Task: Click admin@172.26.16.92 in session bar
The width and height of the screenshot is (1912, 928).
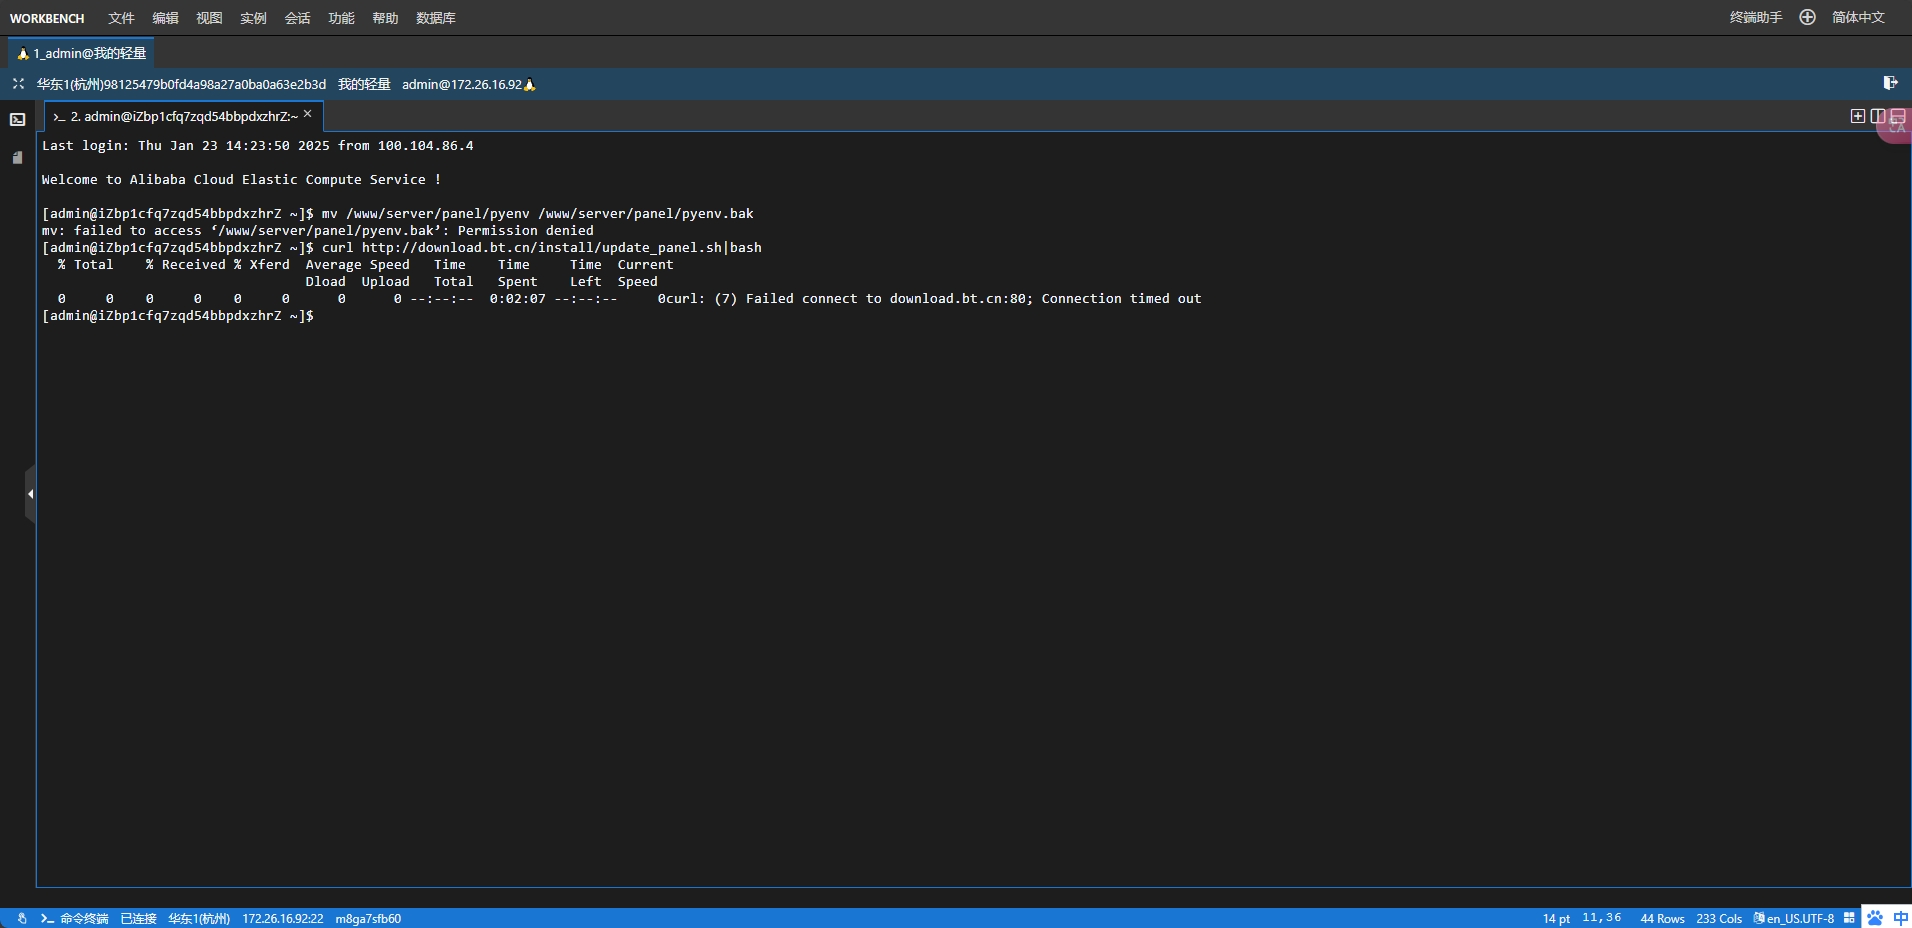Action: 462,84
